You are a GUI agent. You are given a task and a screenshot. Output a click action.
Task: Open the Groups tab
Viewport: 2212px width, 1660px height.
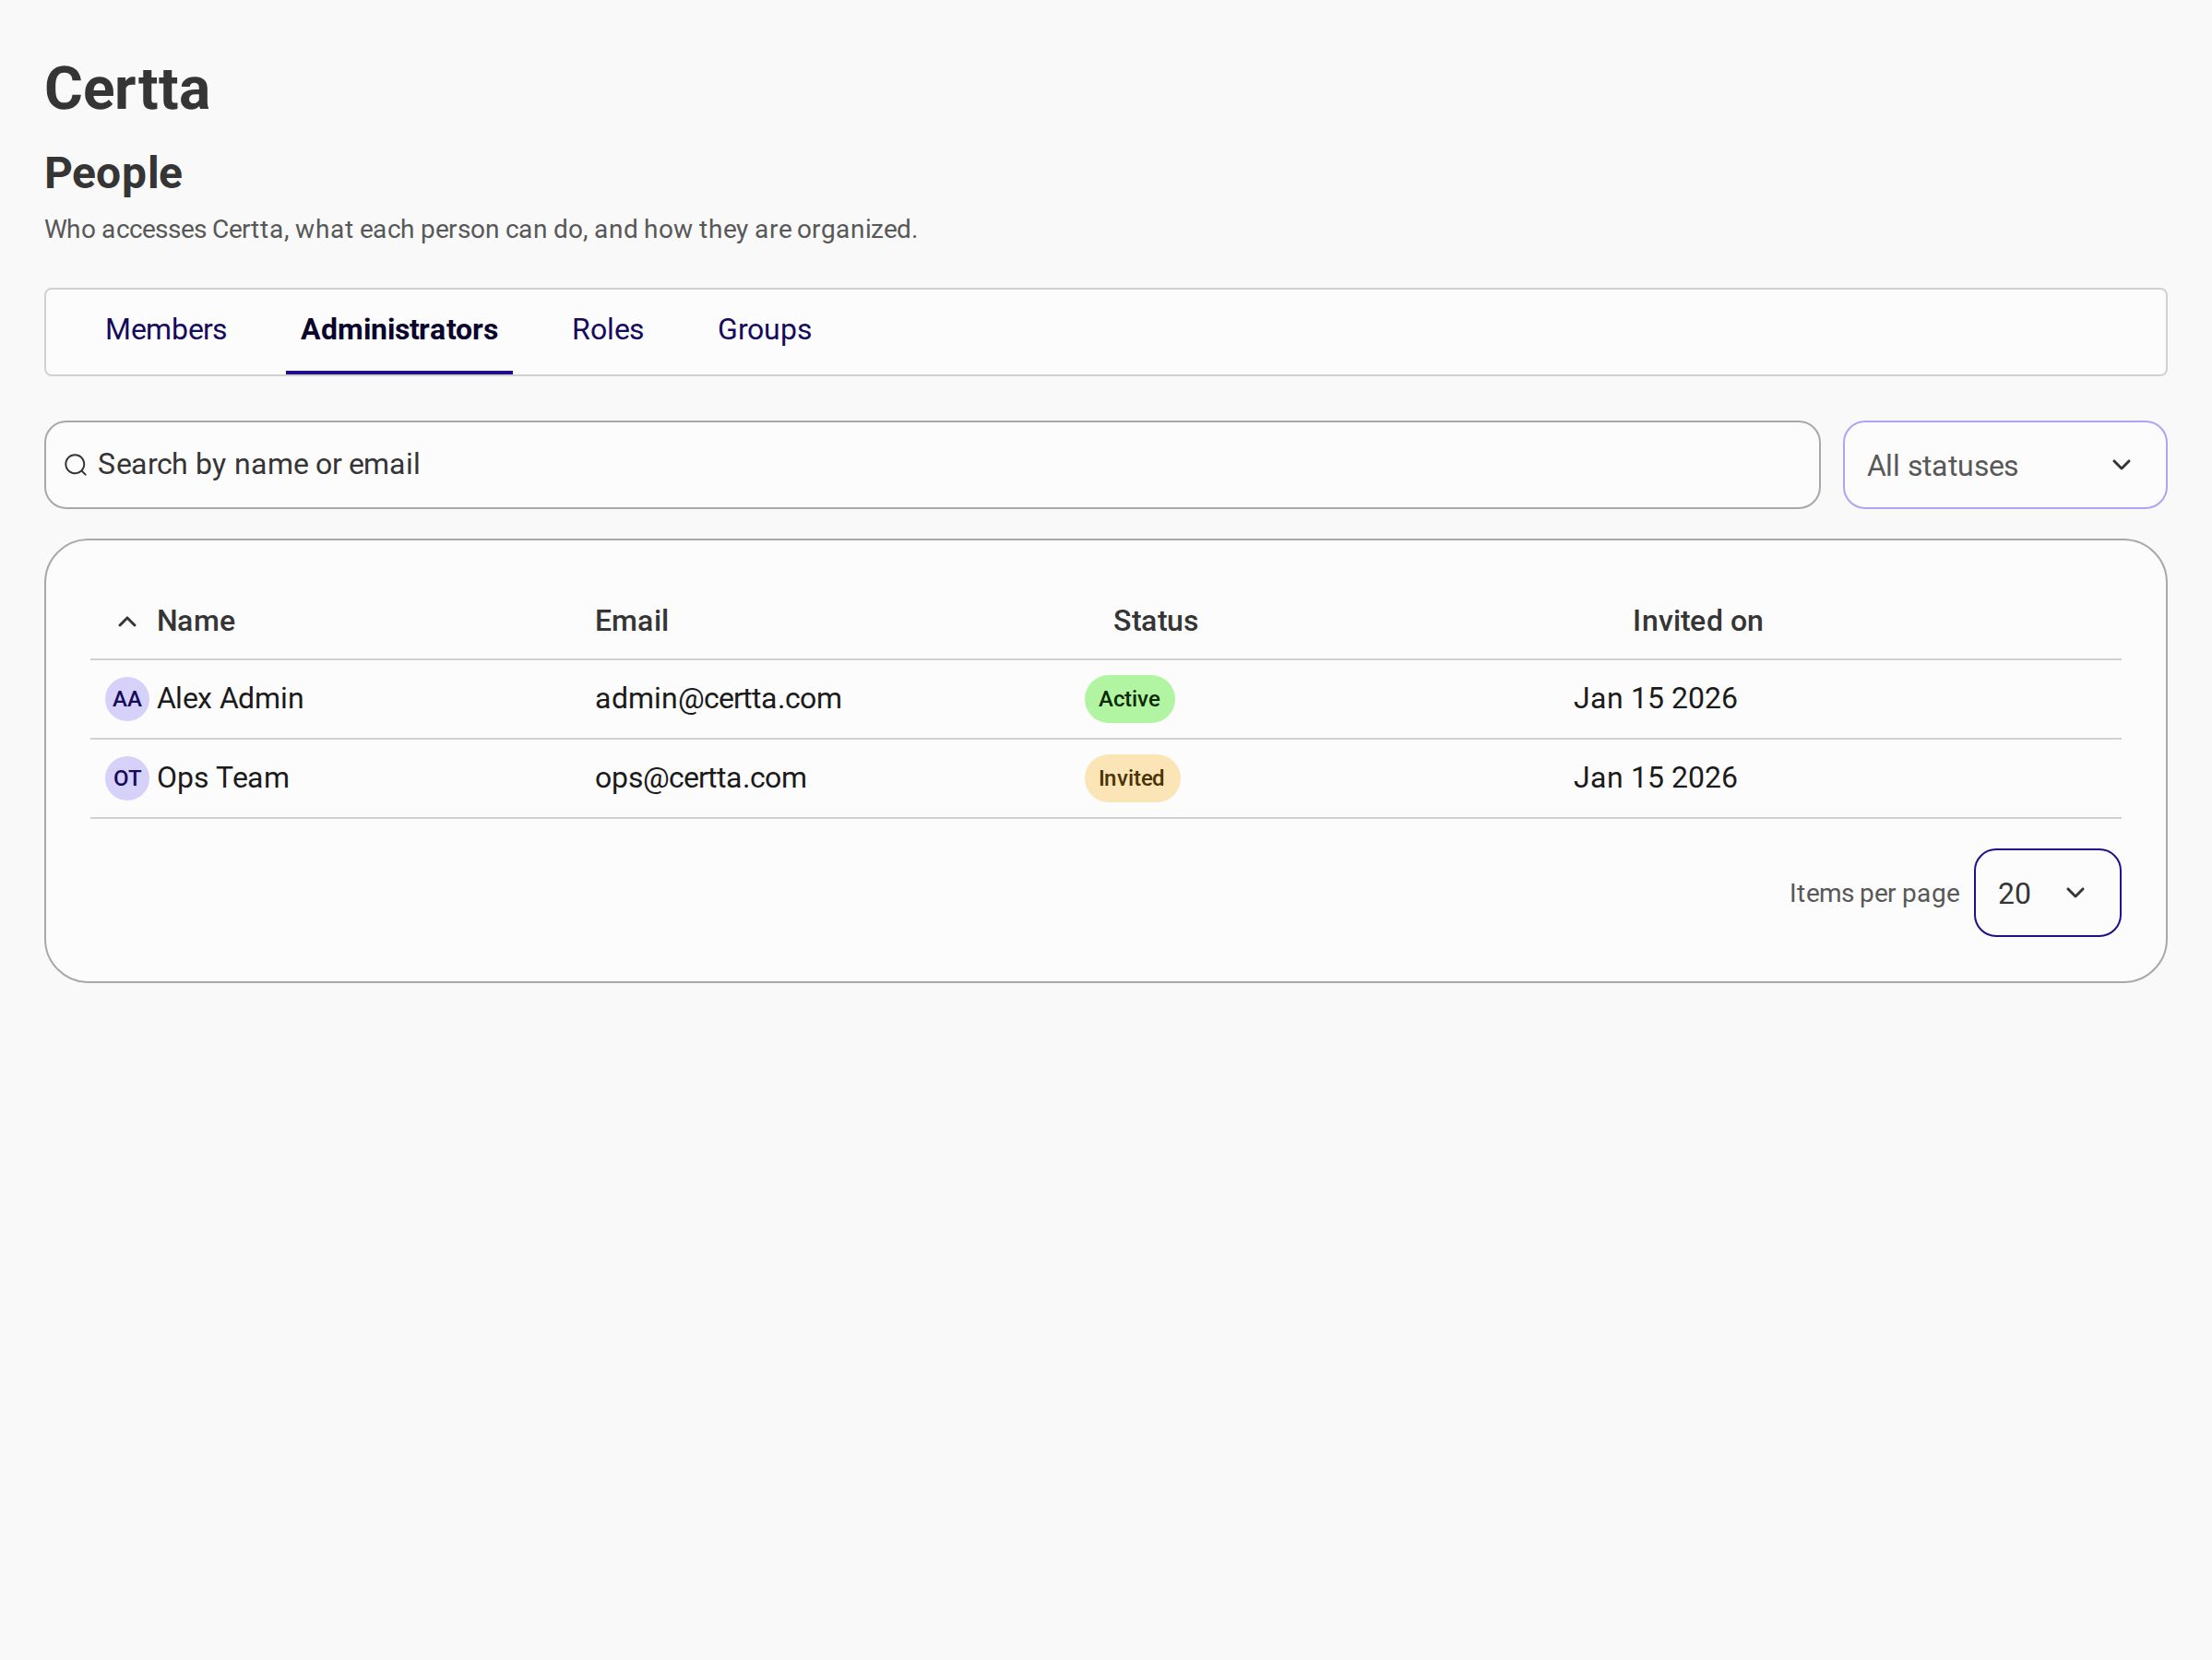tap(764, 330)
